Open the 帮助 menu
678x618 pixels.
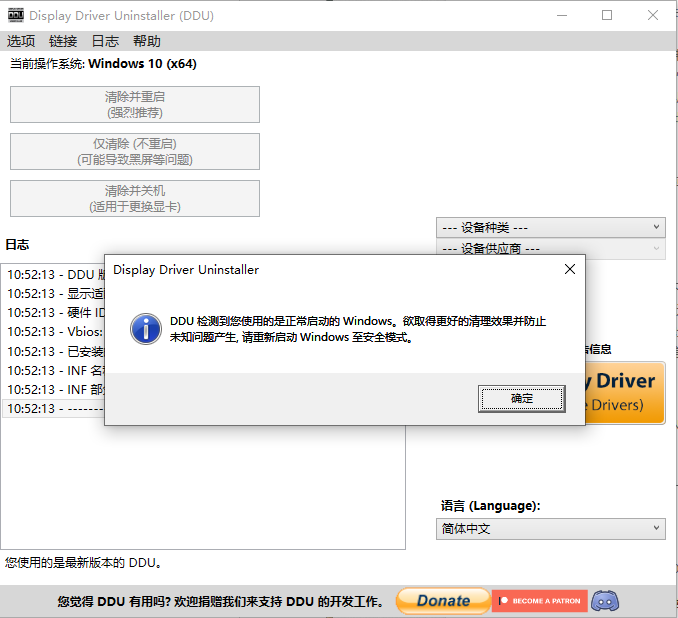(x=147, y=41)
